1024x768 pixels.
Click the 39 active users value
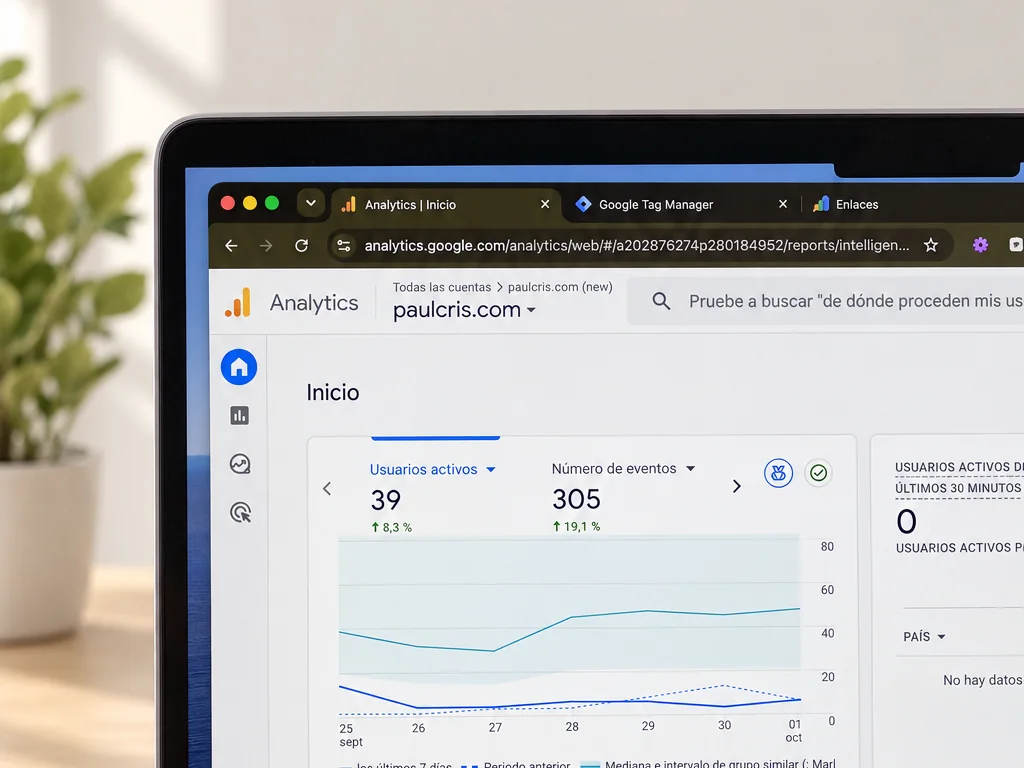385,500
